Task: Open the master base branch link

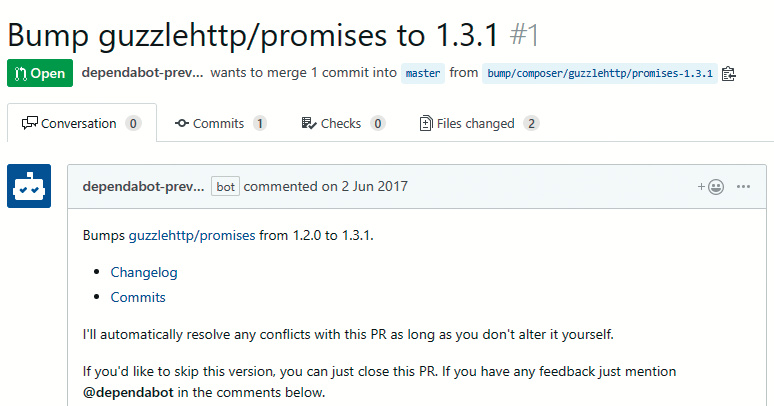Action: (x=423, y=73)
